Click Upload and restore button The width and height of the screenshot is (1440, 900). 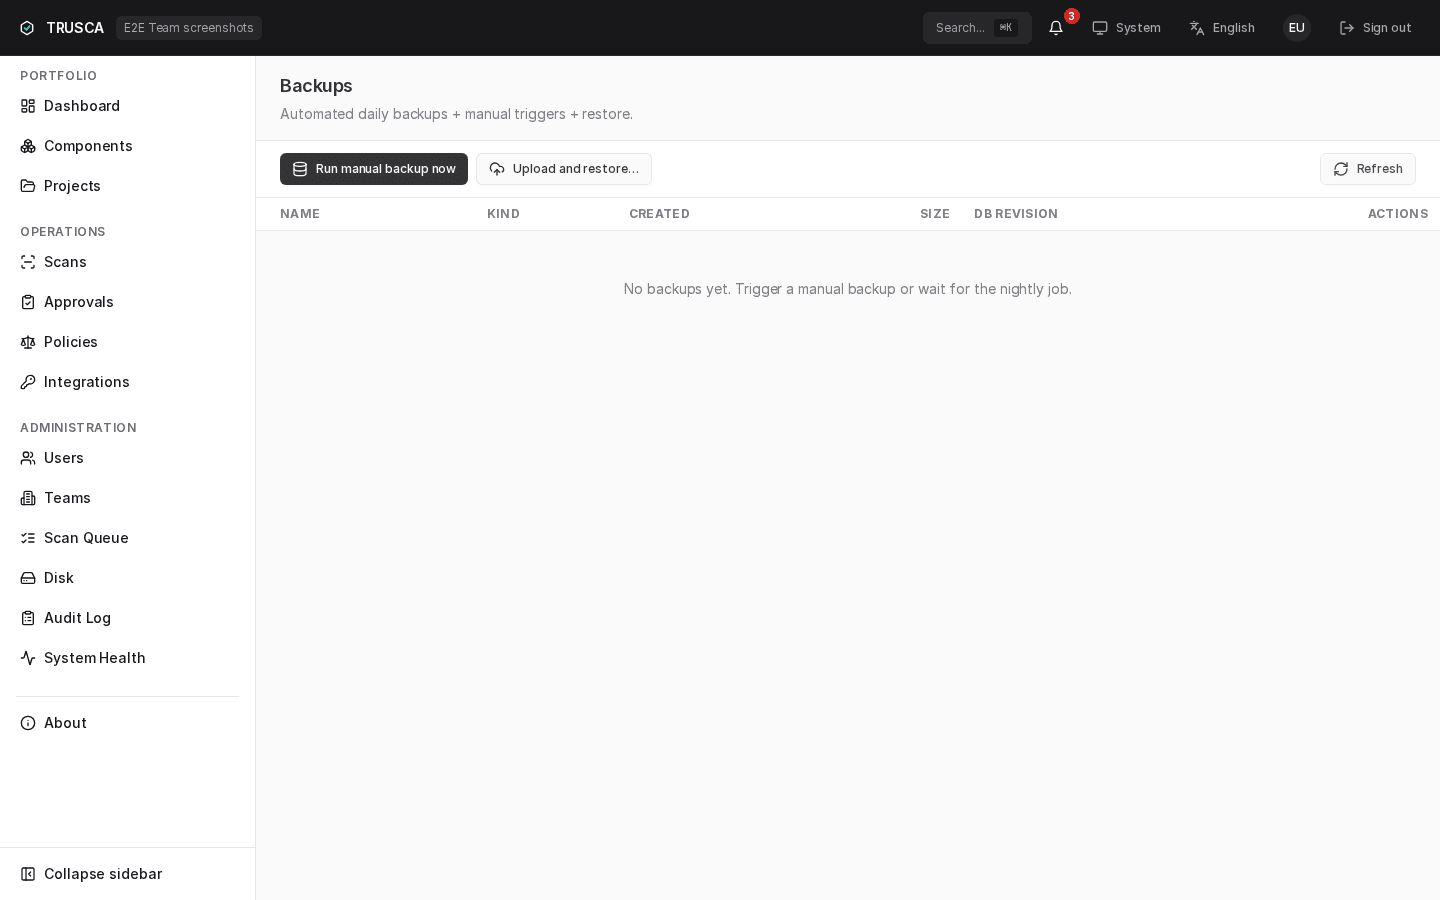click(564, 169)
